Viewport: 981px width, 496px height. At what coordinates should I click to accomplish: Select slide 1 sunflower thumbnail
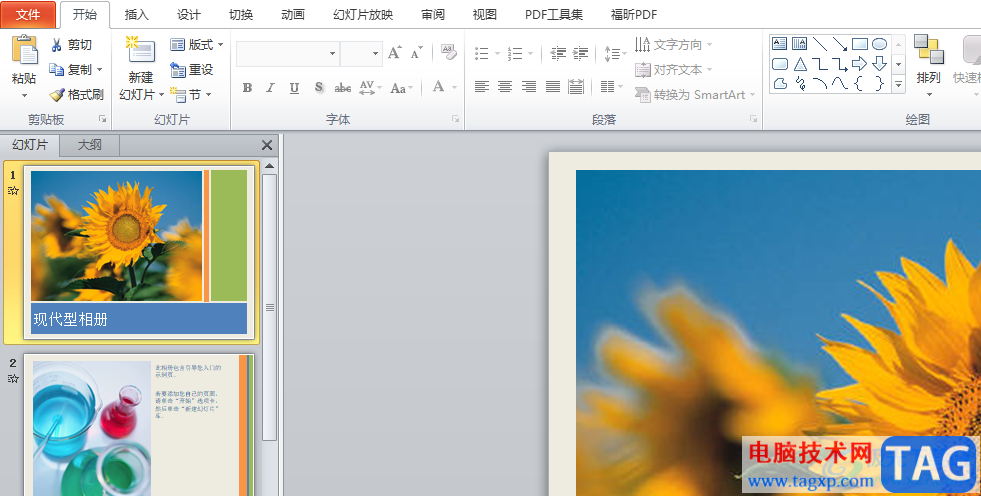[139, 253]
